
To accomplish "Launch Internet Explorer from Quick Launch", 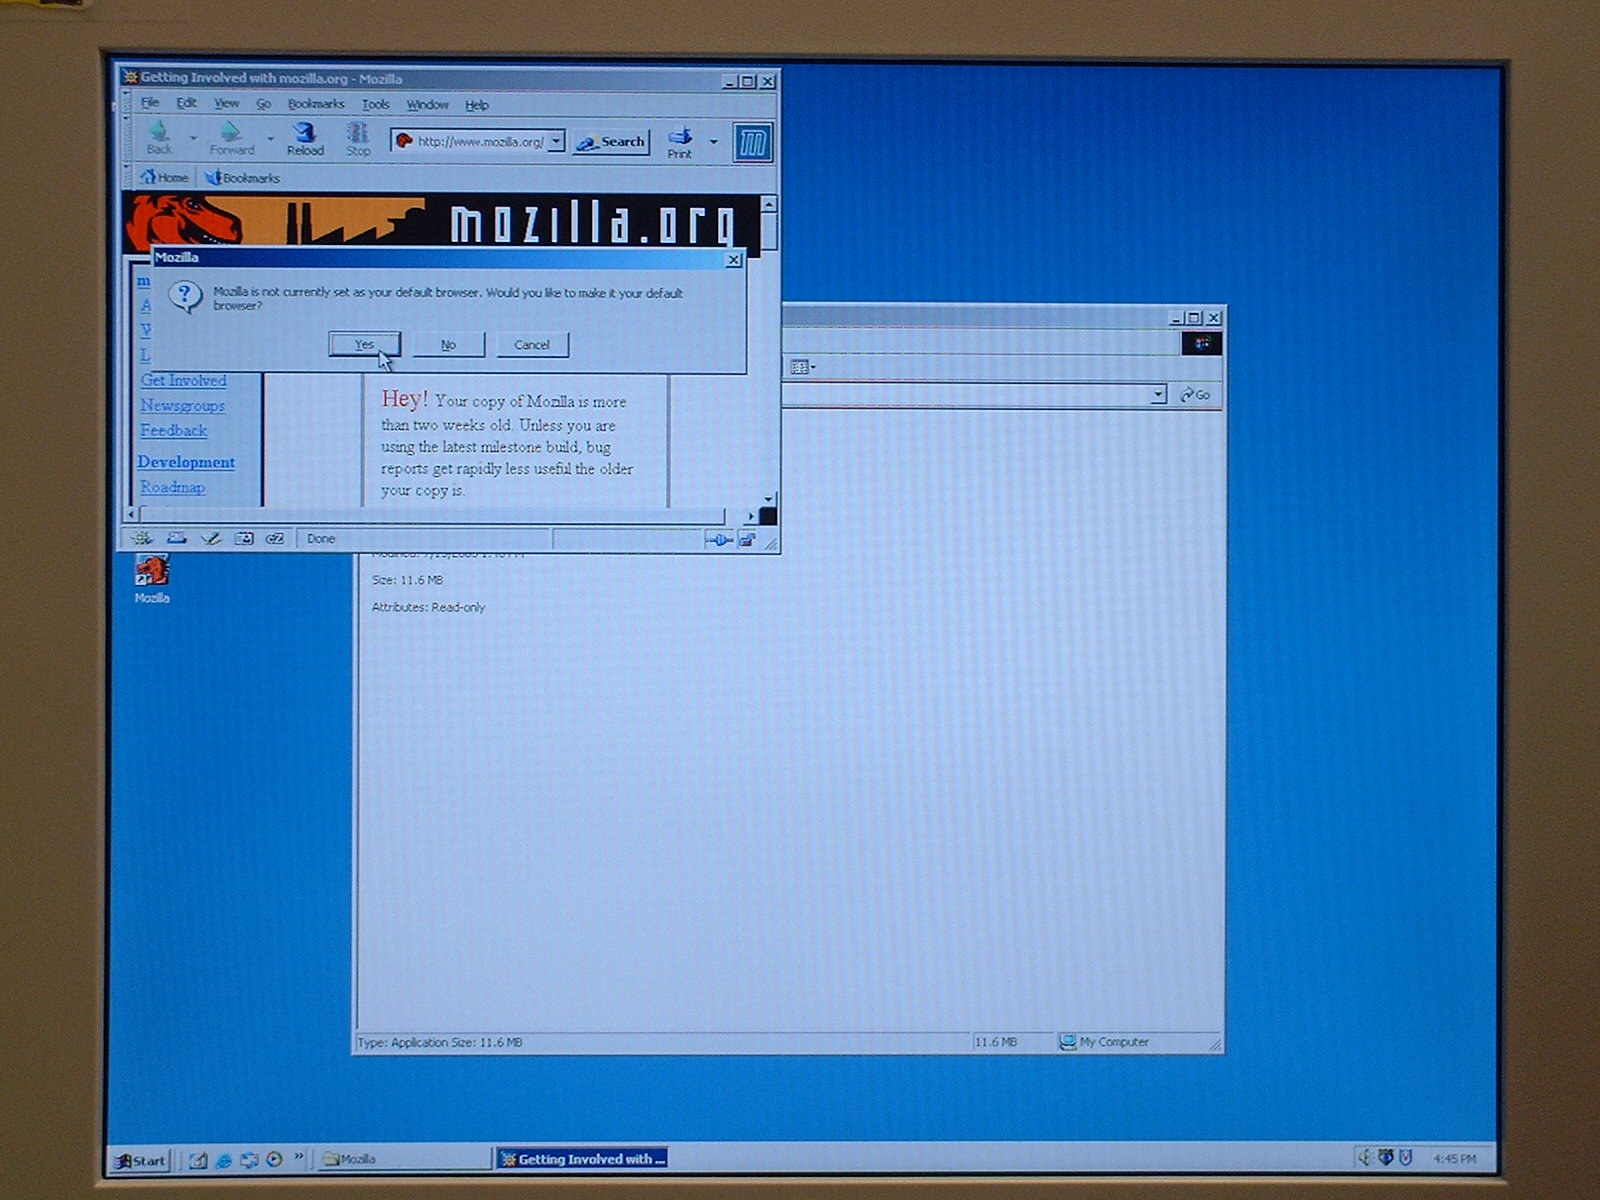I will pos(224,1160).
